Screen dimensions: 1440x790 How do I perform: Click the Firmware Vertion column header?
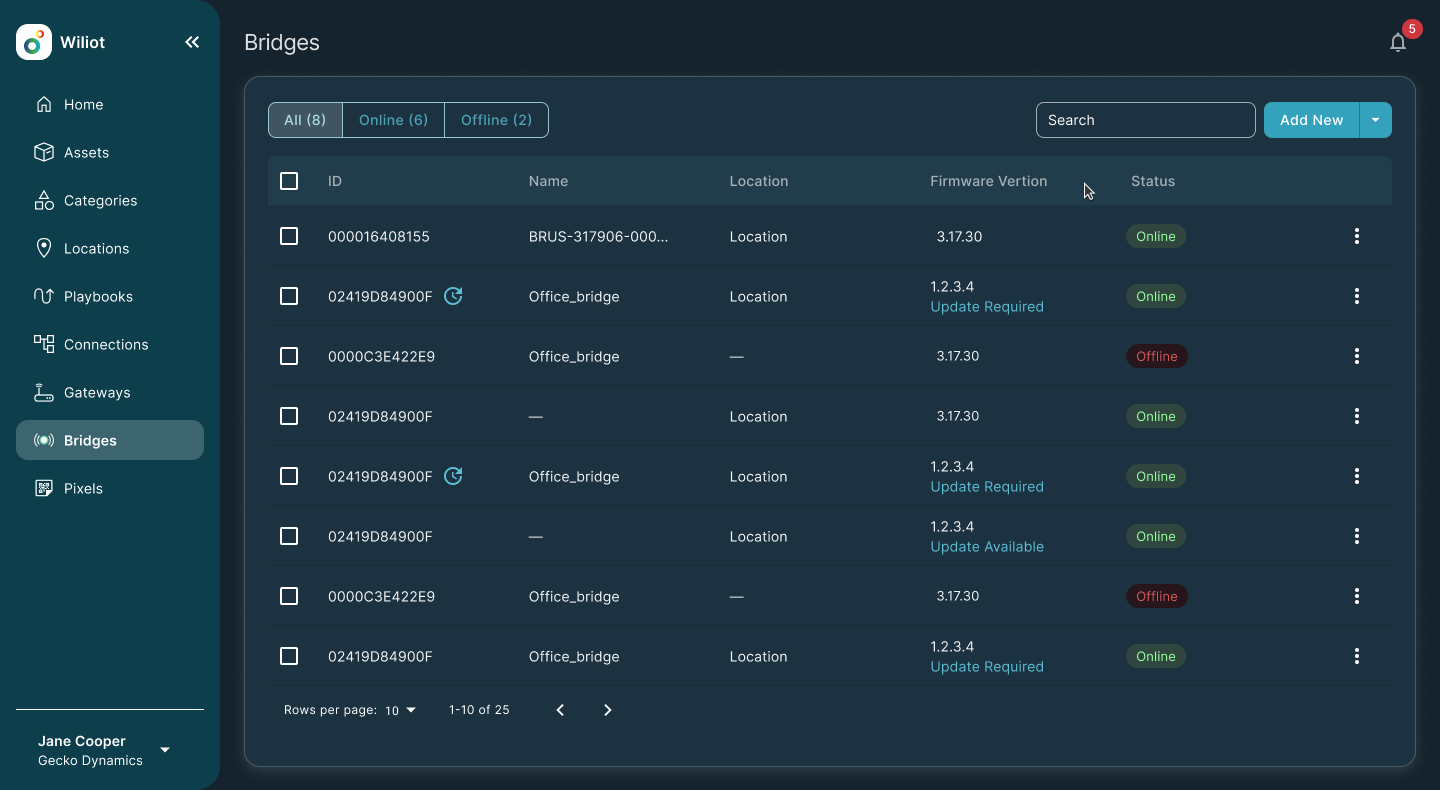[x=989, y=181]
